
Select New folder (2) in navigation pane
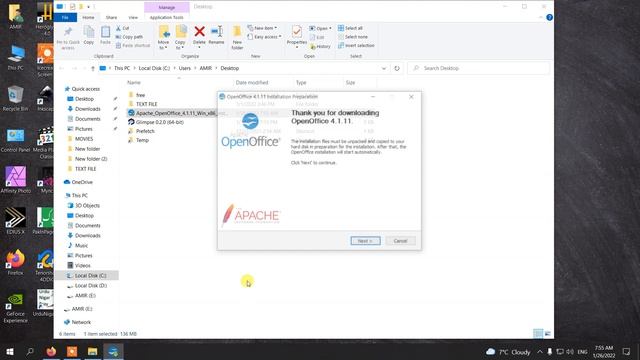click(x=91, y=159)
